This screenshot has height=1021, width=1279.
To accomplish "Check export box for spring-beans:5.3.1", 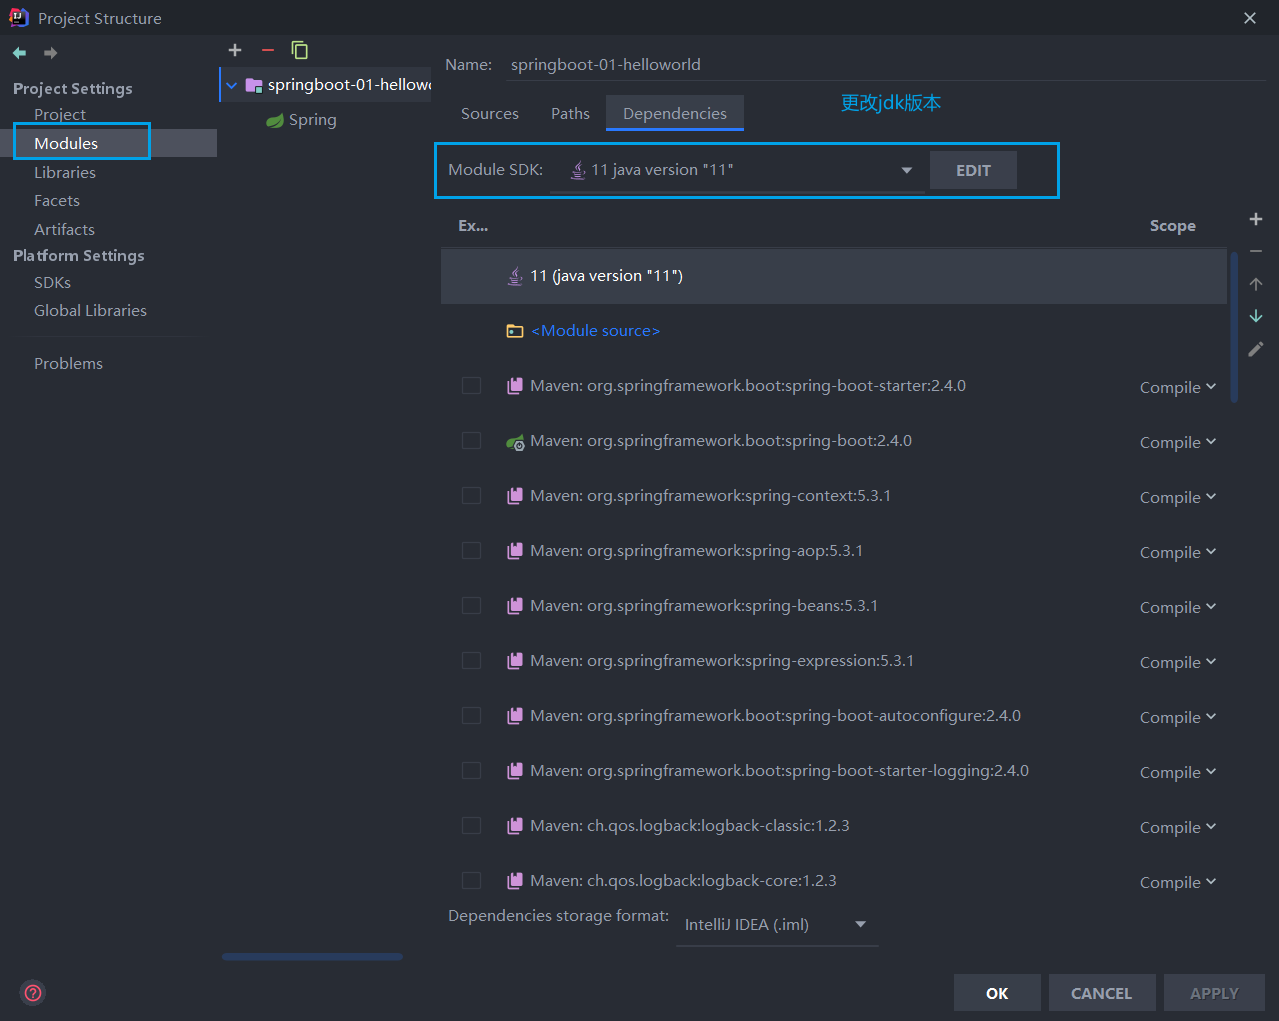I will 472,606.
